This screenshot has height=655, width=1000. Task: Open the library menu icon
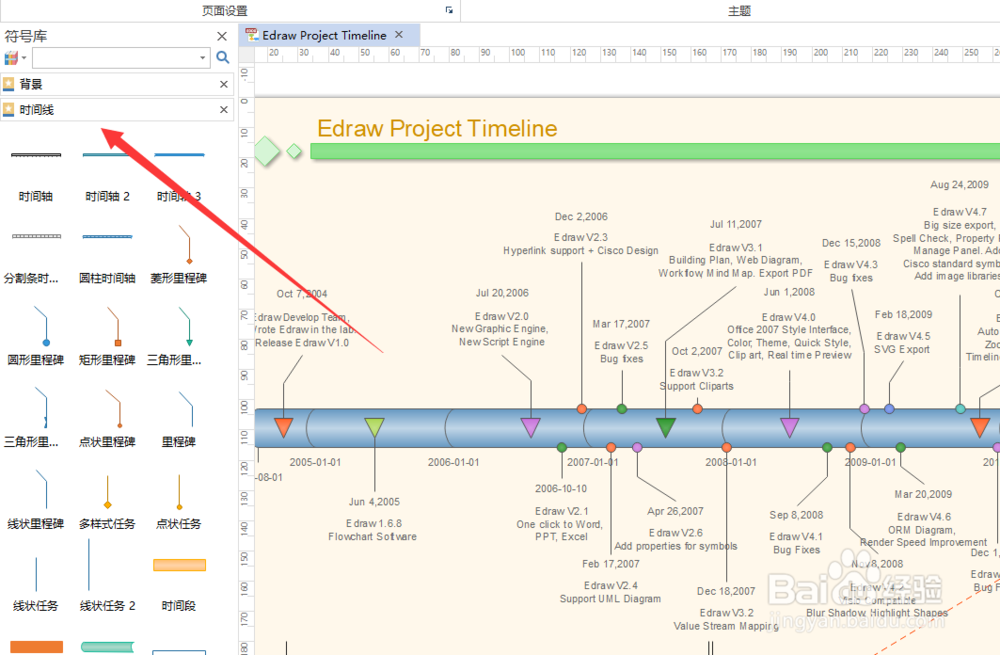14,58
